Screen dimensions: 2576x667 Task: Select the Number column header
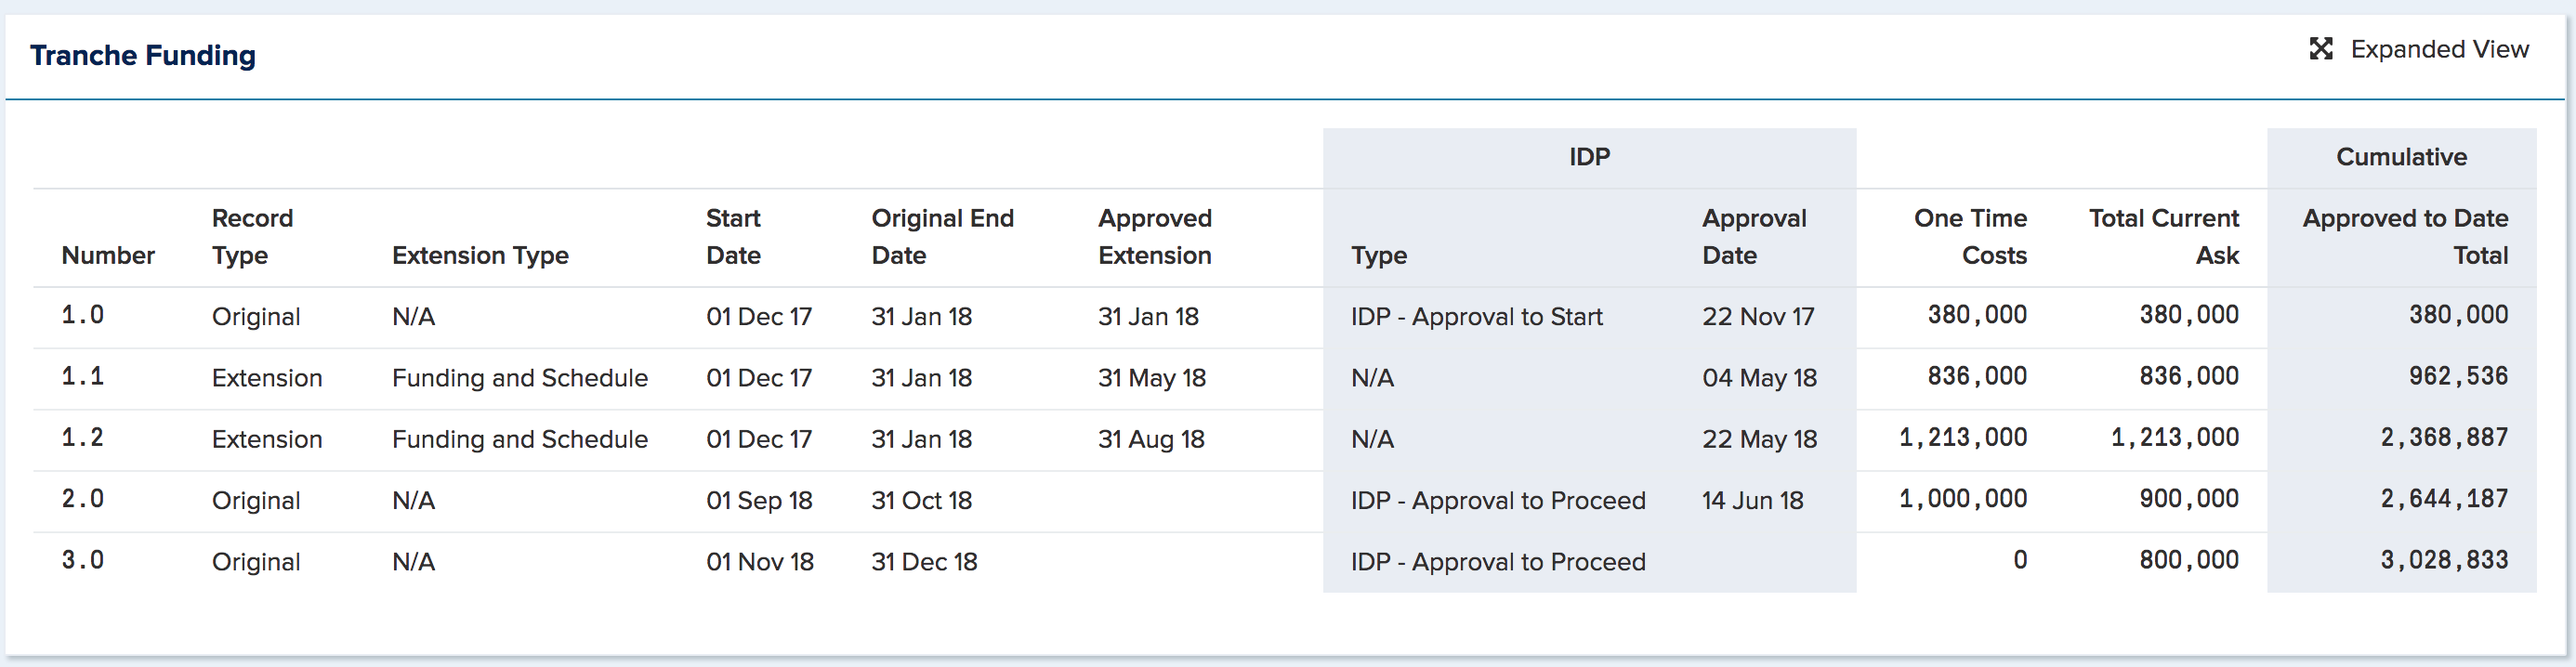[108, 255]
